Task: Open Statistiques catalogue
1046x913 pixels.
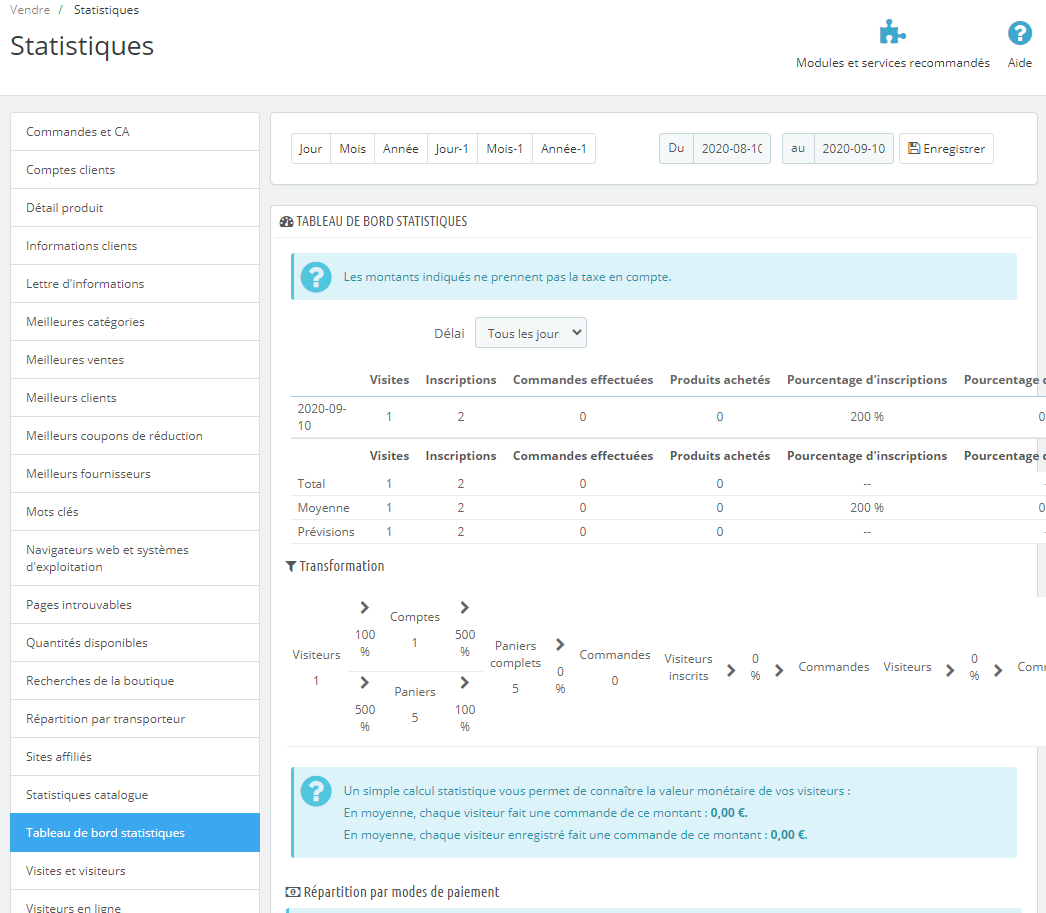Action: click(135, 795)
